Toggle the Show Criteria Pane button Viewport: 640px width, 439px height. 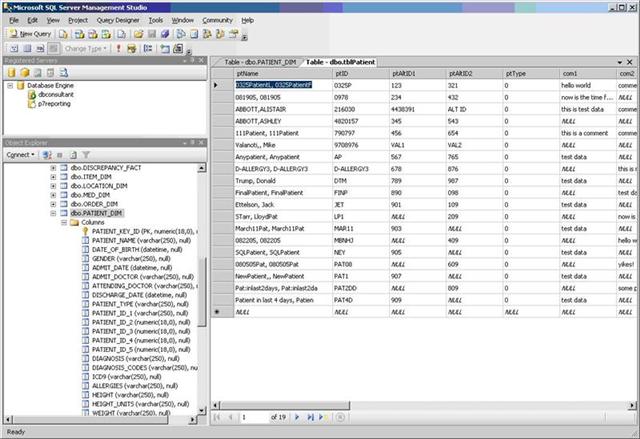27,49
